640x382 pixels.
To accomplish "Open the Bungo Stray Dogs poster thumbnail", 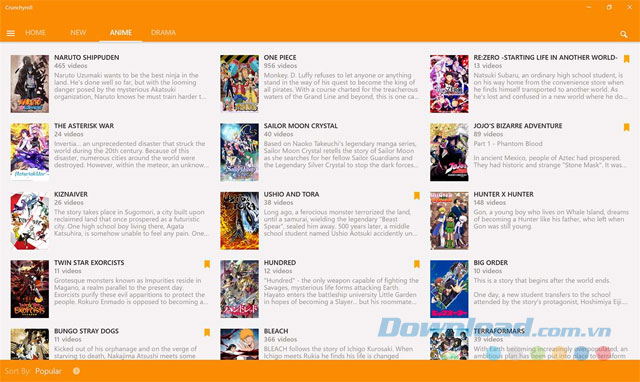I will pos(30,344).
